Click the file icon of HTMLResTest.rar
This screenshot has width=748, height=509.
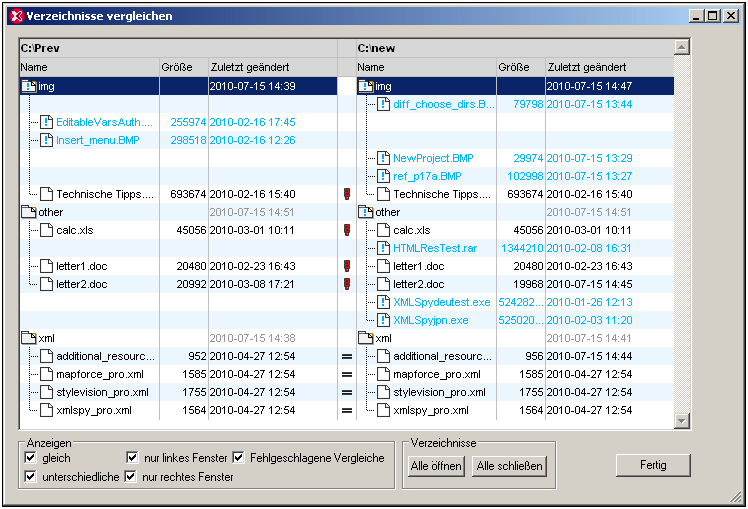pyautogui.click(x=382, y=248)
